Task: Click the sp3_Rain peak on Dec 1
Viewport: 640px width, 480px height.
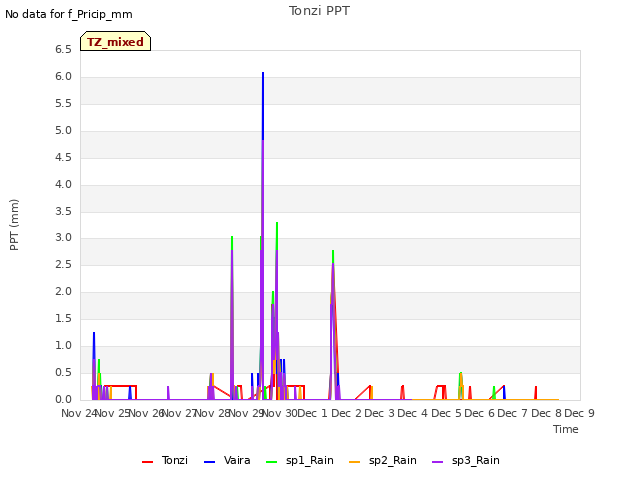Action: tap(333, 264)
